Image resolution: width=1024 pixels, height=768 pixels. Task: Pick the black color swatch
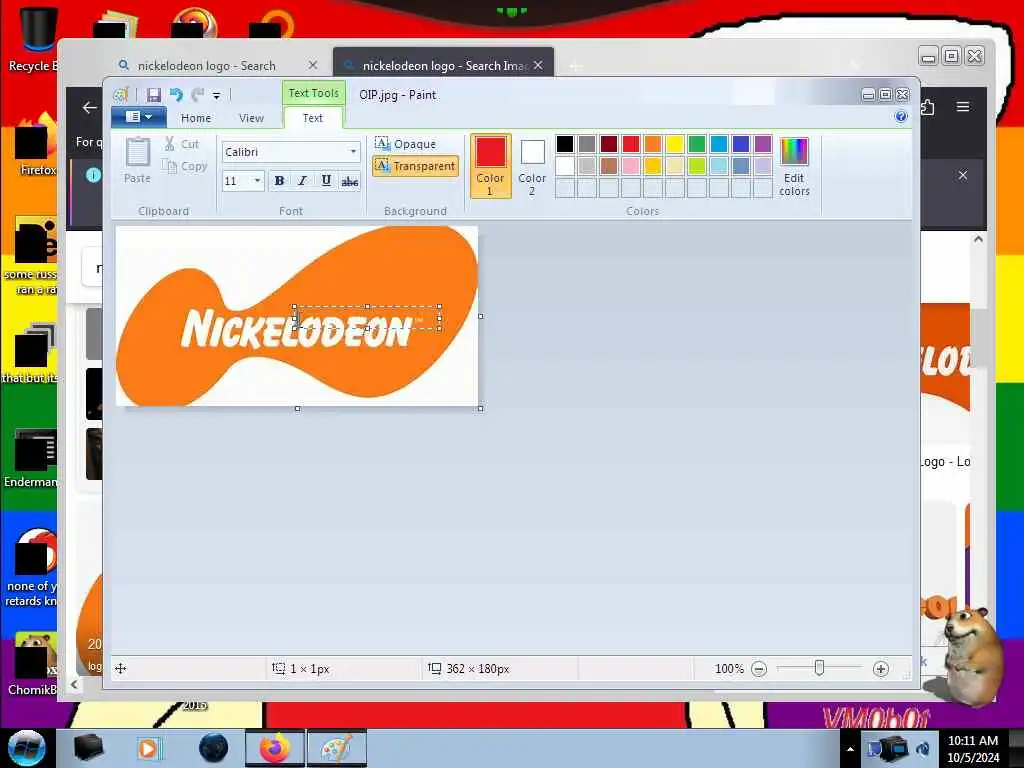(565, 144)
